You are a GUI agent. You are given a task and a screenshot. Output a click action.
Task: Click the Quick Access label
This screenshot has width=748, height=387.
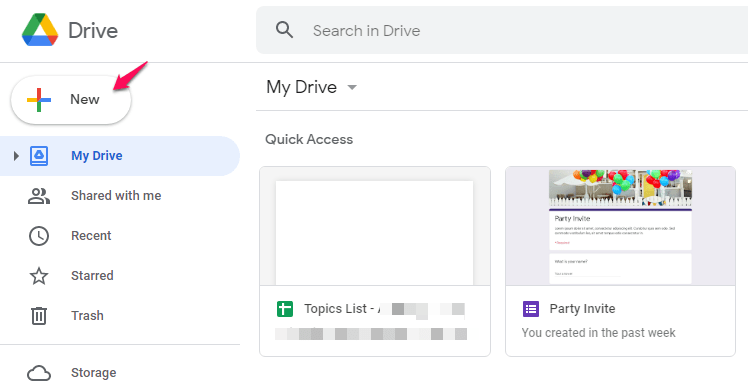click(x=309, y=139)
